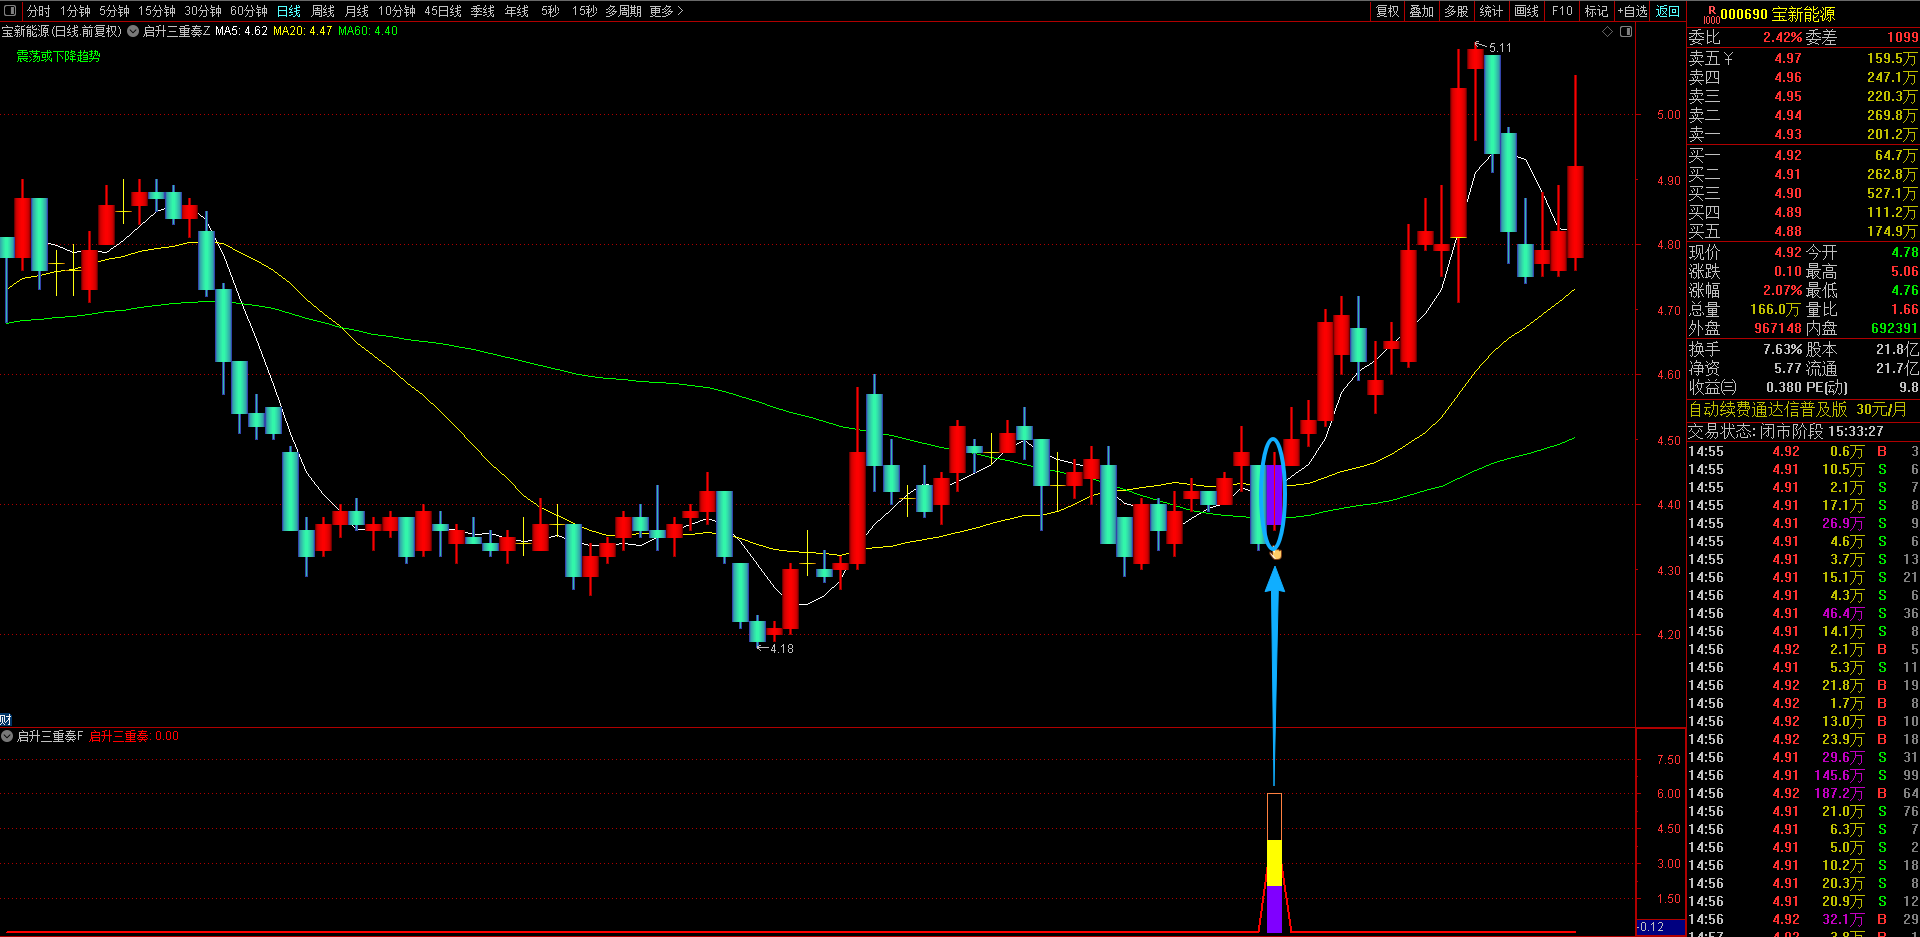This screenshot has width=1920, height=937.
Task: Open the 启升三重奏Z indicator settings circle
Action: pos(133,31)
